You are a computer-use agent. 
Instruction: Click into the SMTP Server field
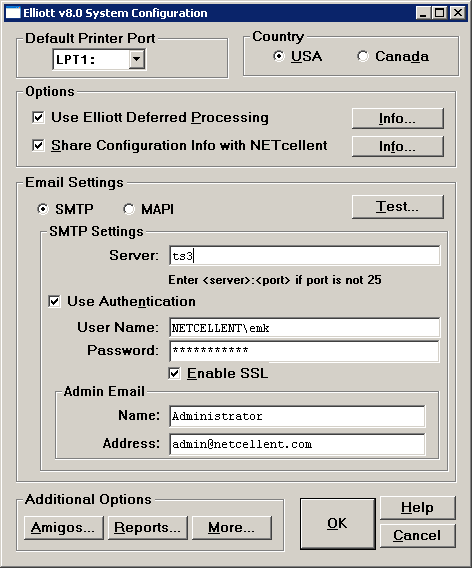coord(305,256)
